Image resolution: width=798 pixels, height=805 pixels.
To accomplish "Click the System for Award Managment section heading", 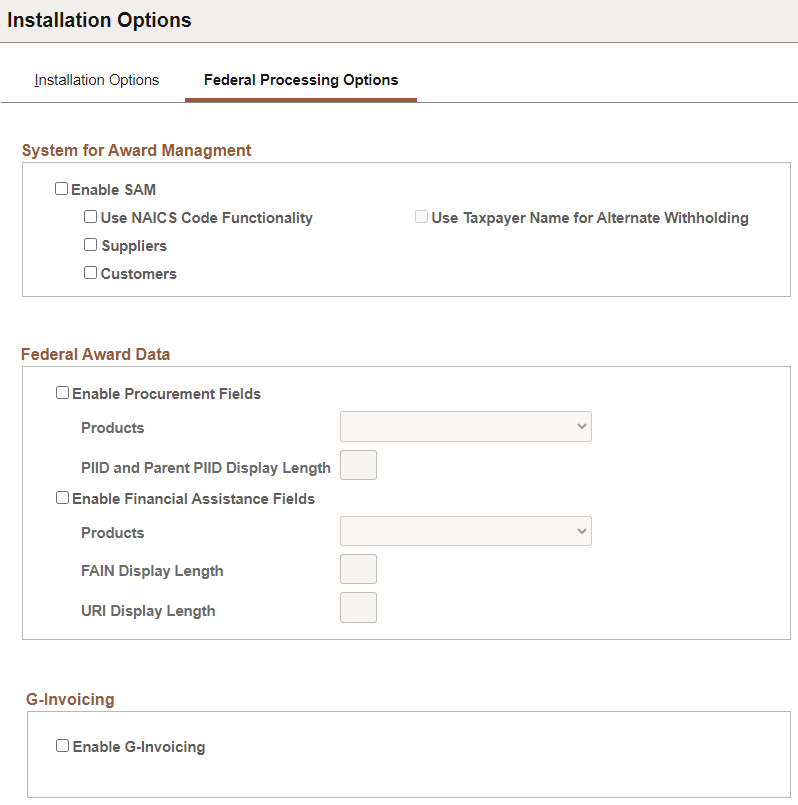I will (136, 150).
